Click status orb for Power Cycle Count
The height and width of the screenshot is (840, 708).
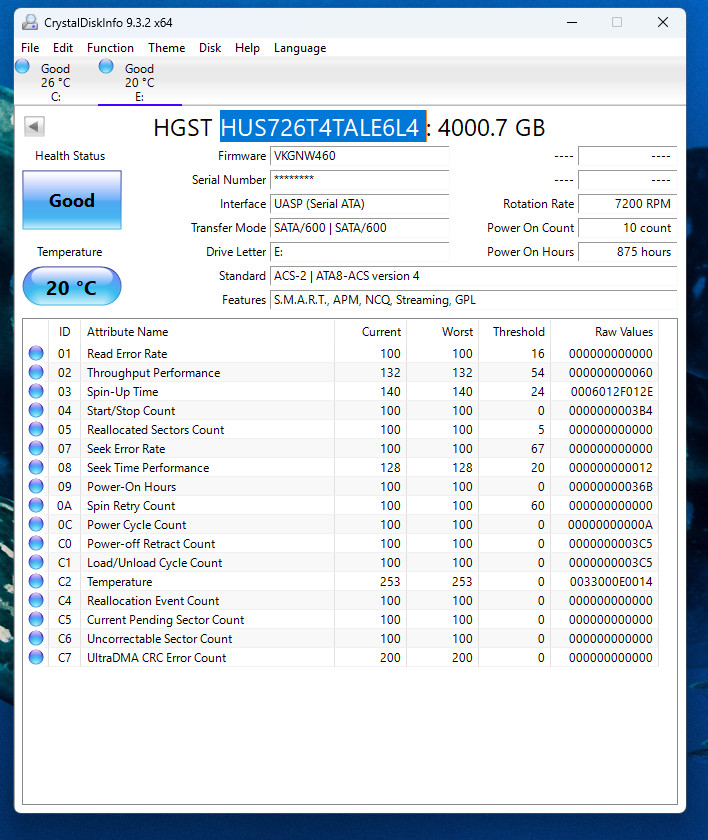pos(36,524)
